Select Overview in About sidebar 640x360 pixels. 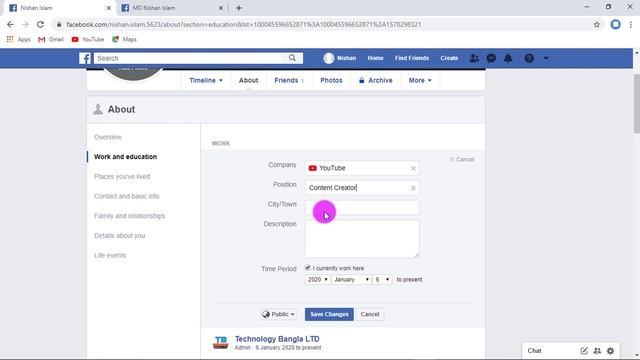pos(108,137)
